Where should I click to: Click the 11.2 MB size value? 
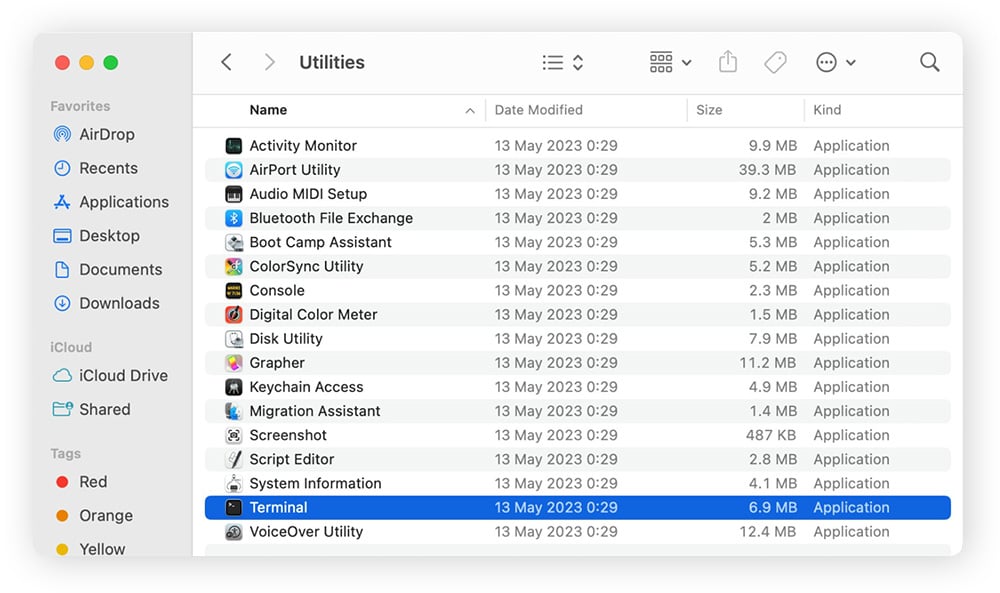768,363
